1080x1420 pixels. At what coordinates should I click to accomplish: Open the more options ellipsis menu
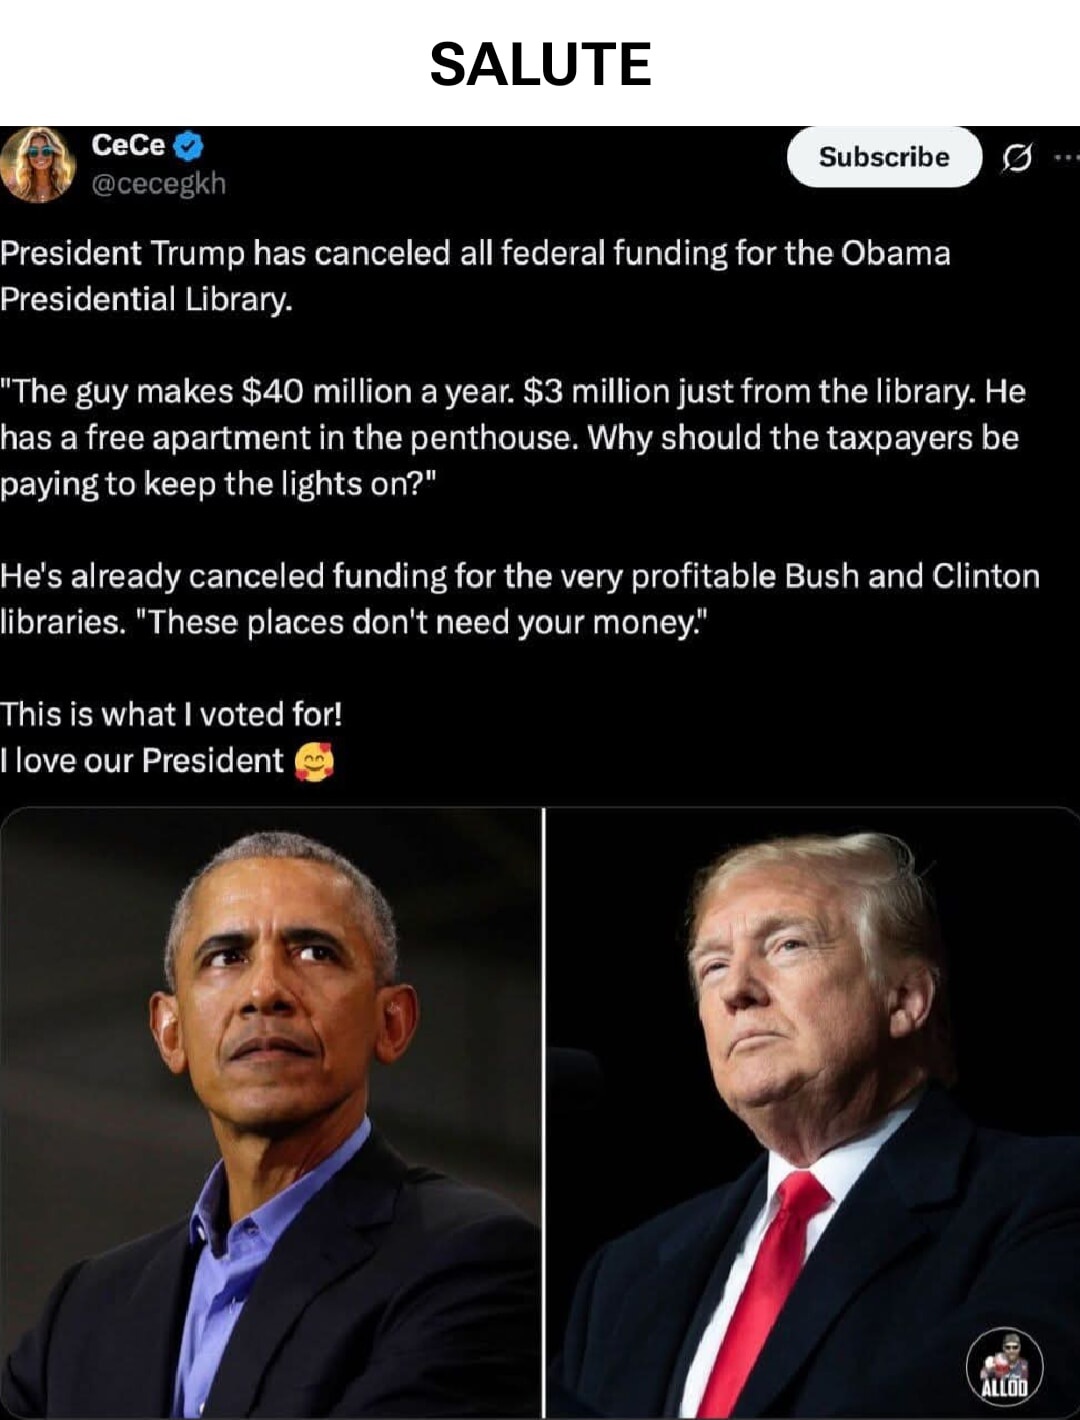[1066, 157]
